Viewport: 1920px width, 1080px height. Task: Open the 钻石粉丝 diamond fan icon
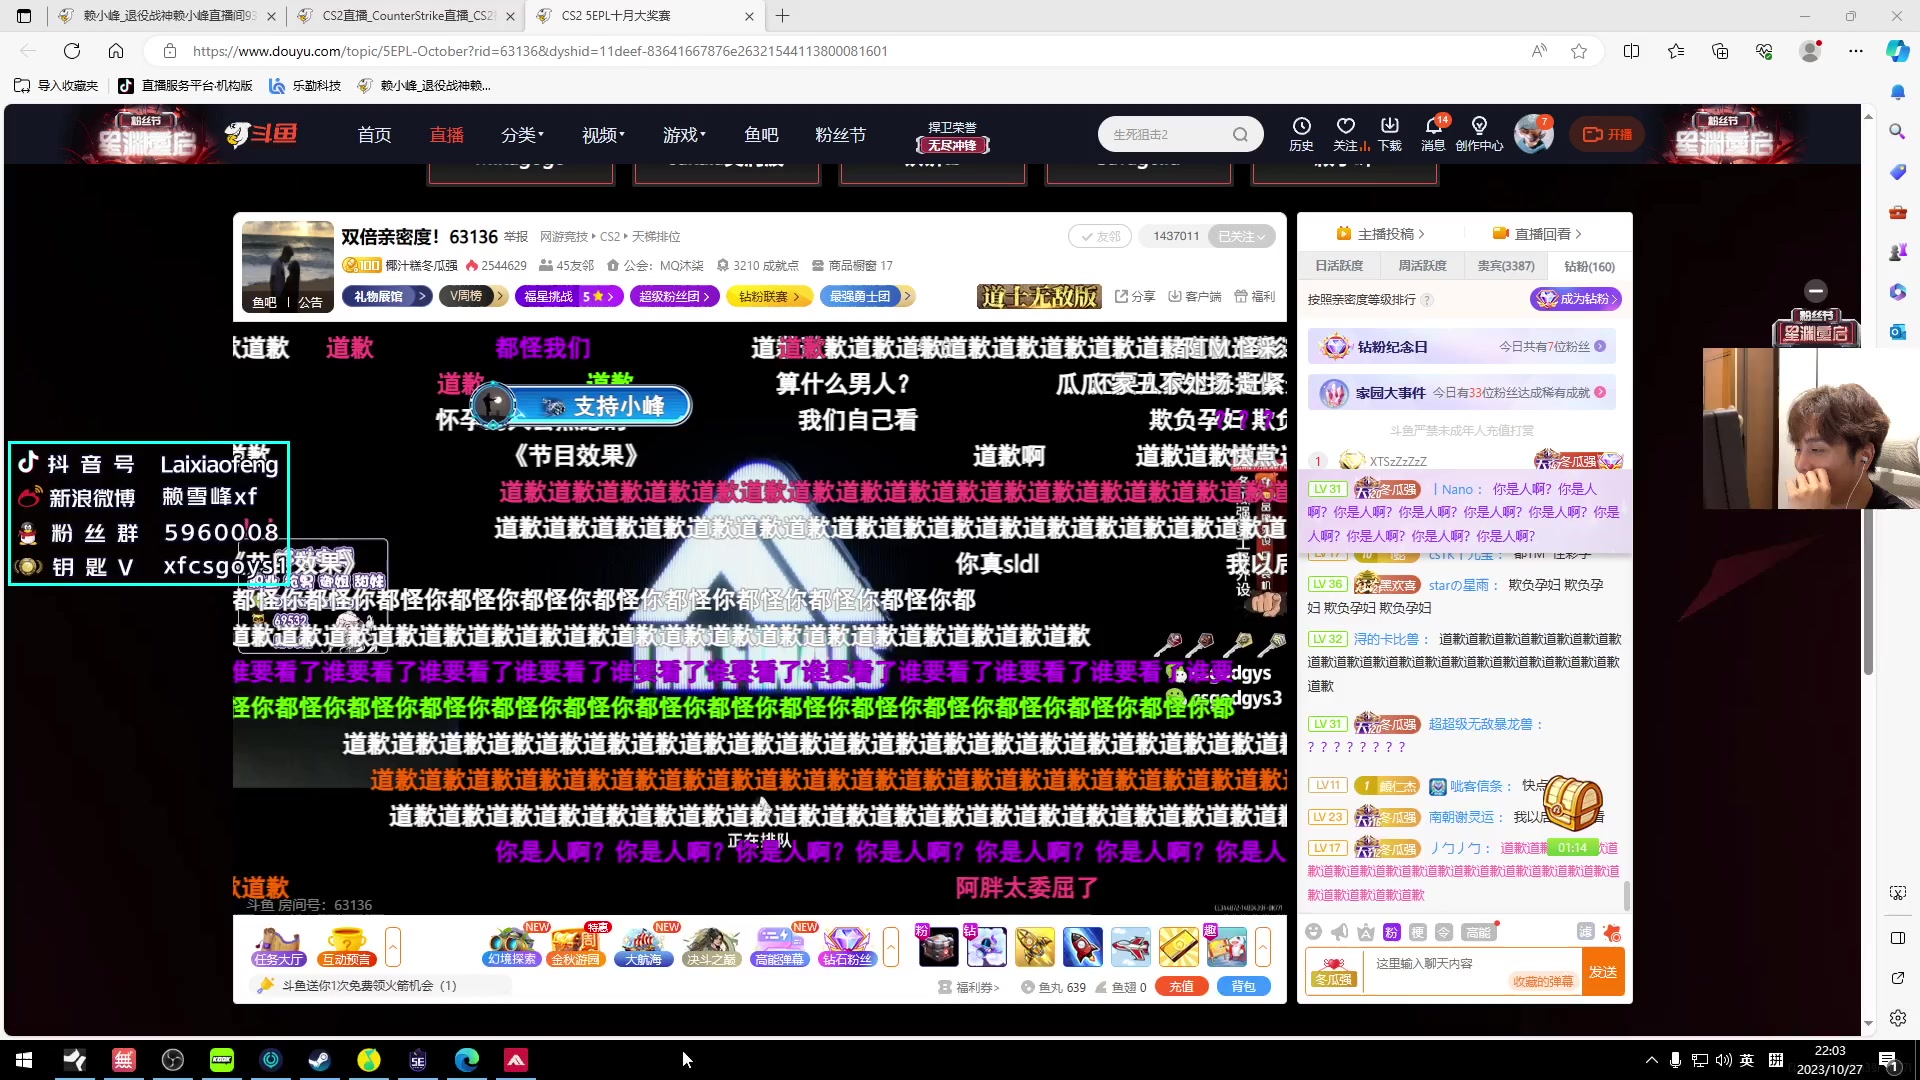[847, 946]
